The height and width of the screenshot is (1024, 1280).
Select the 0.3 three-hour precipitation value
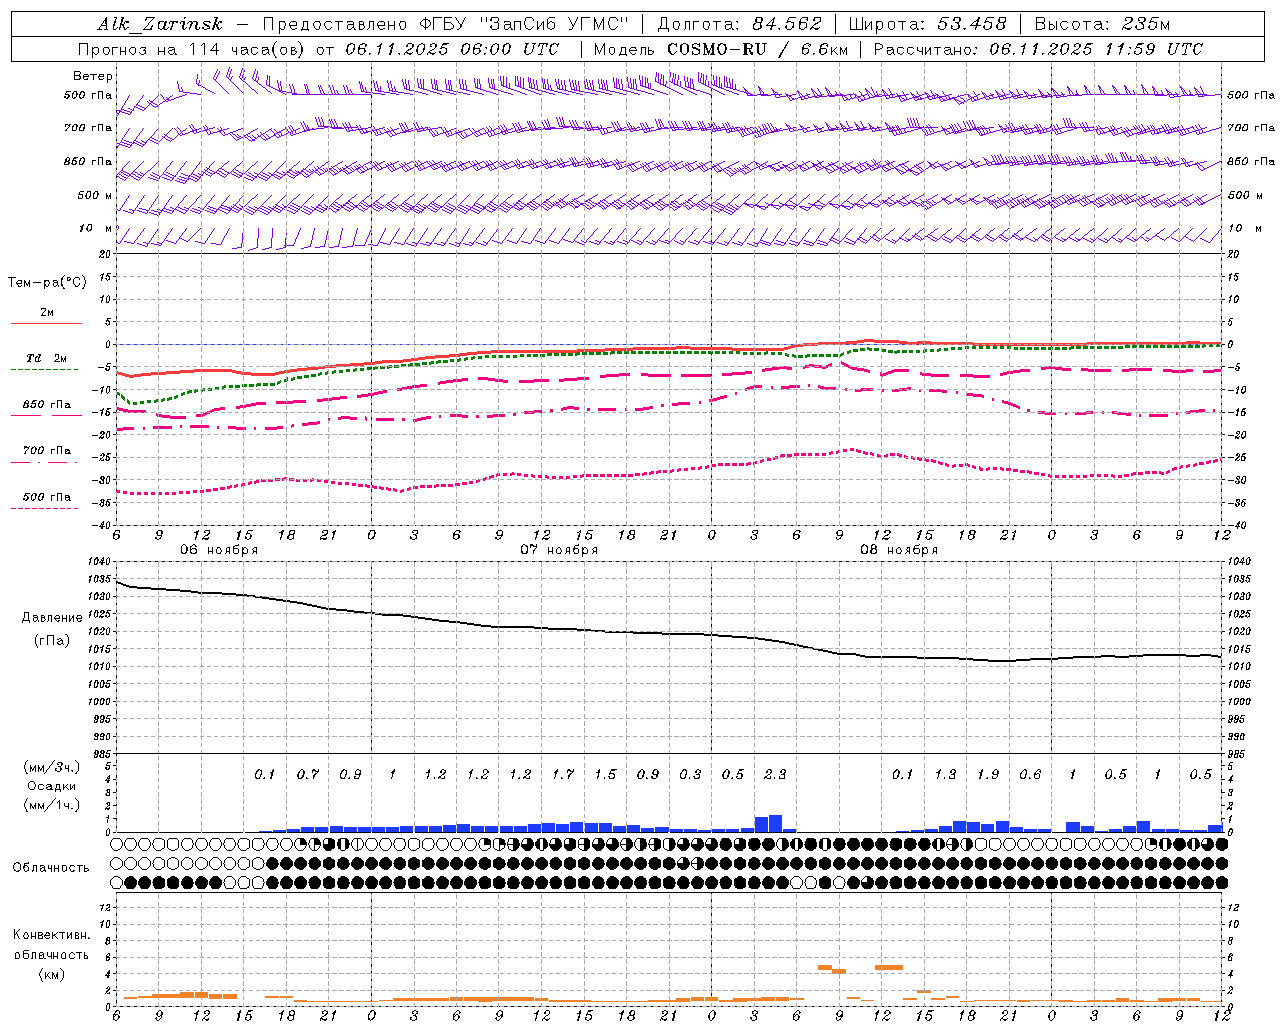point(690,774)
